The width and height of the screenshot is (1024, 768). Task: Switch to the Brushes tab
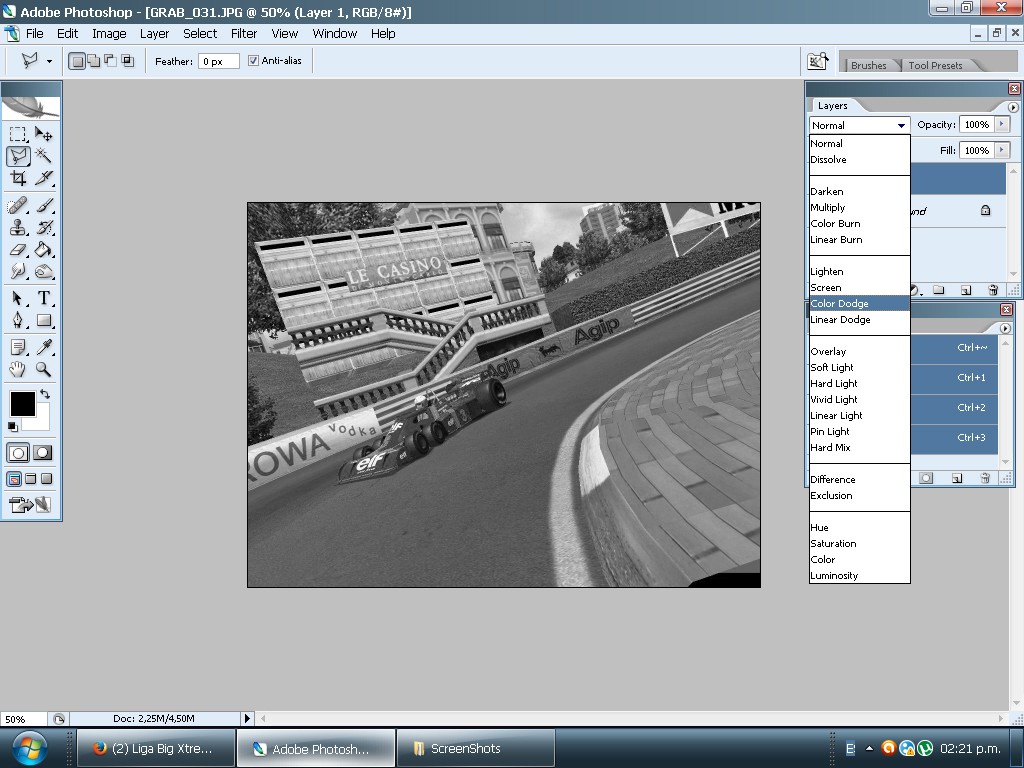point(869,65)
